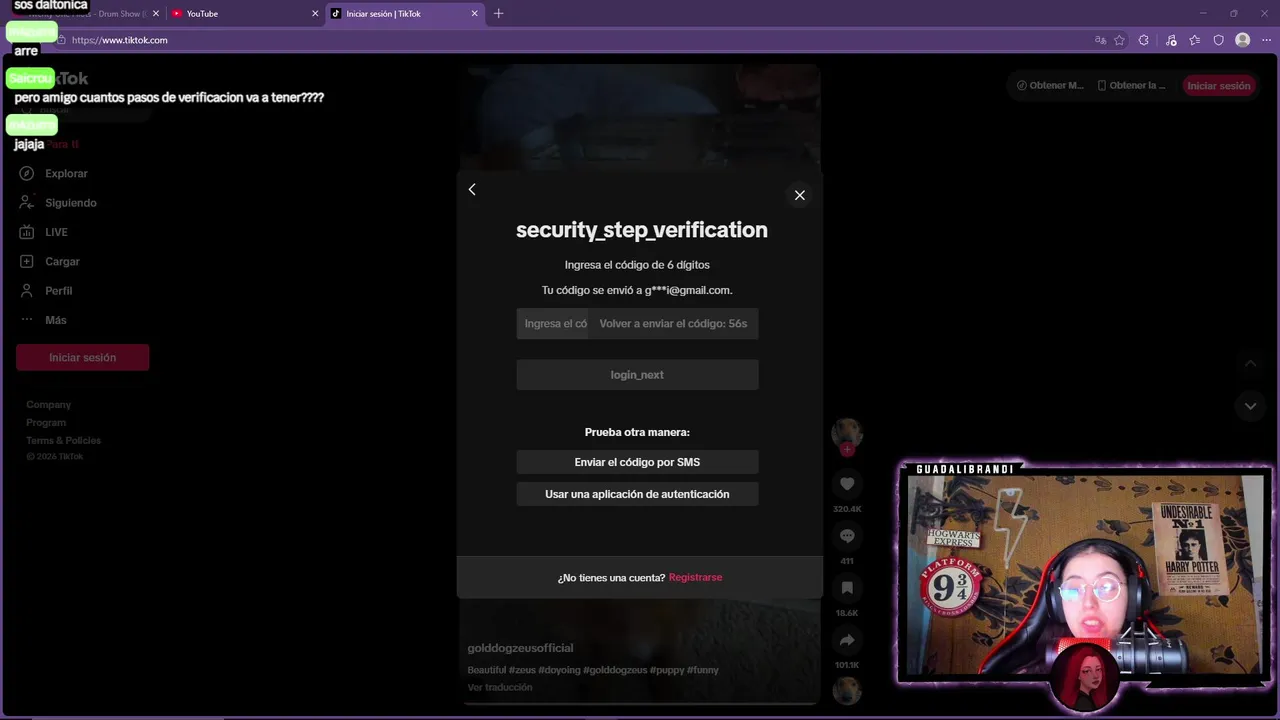
Task: Open the golddogzeusofficial username link
Action: click(x=520, y=648)
